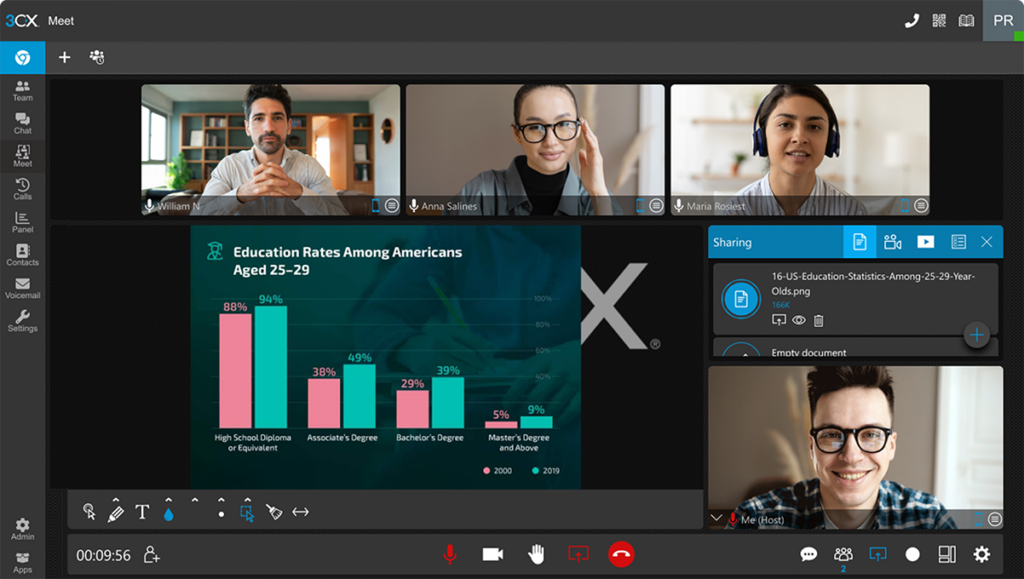
Task: Open menu on Anna Salines video tile
Action: coord(656,205)
